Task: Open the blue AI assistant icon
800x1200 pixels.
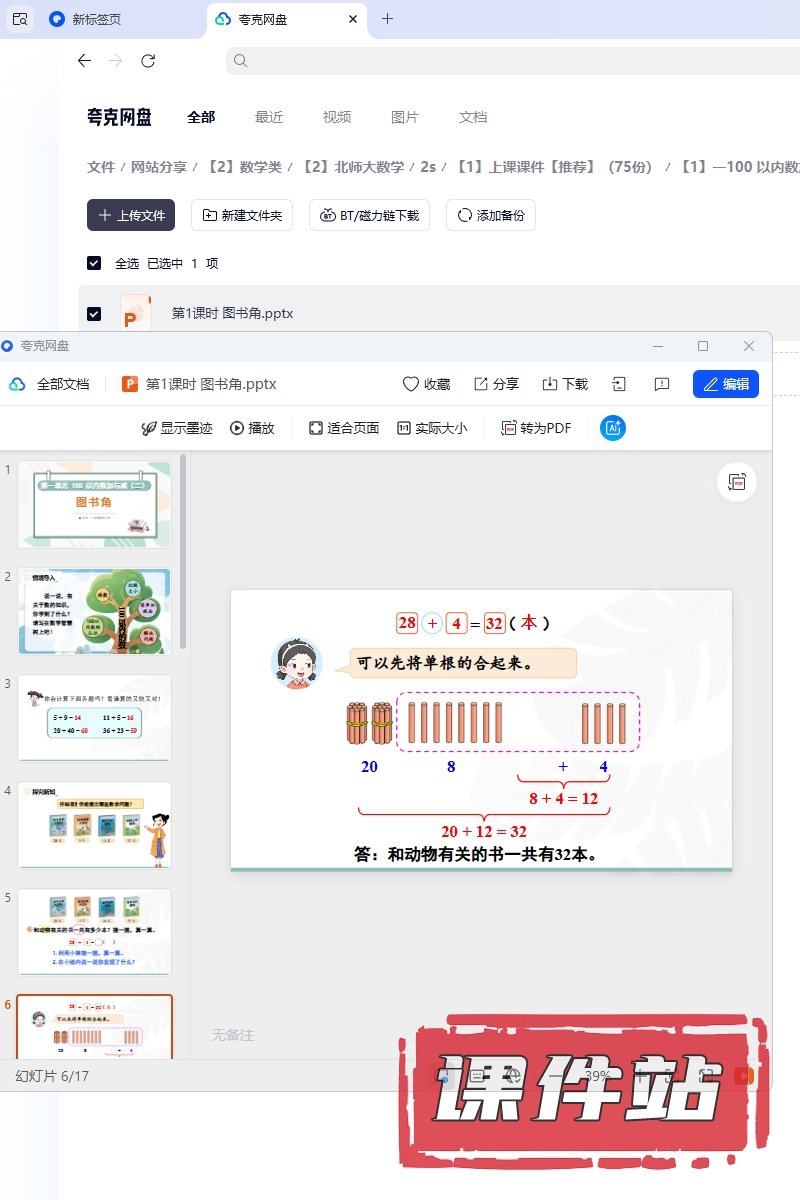Action: point(612,428)
